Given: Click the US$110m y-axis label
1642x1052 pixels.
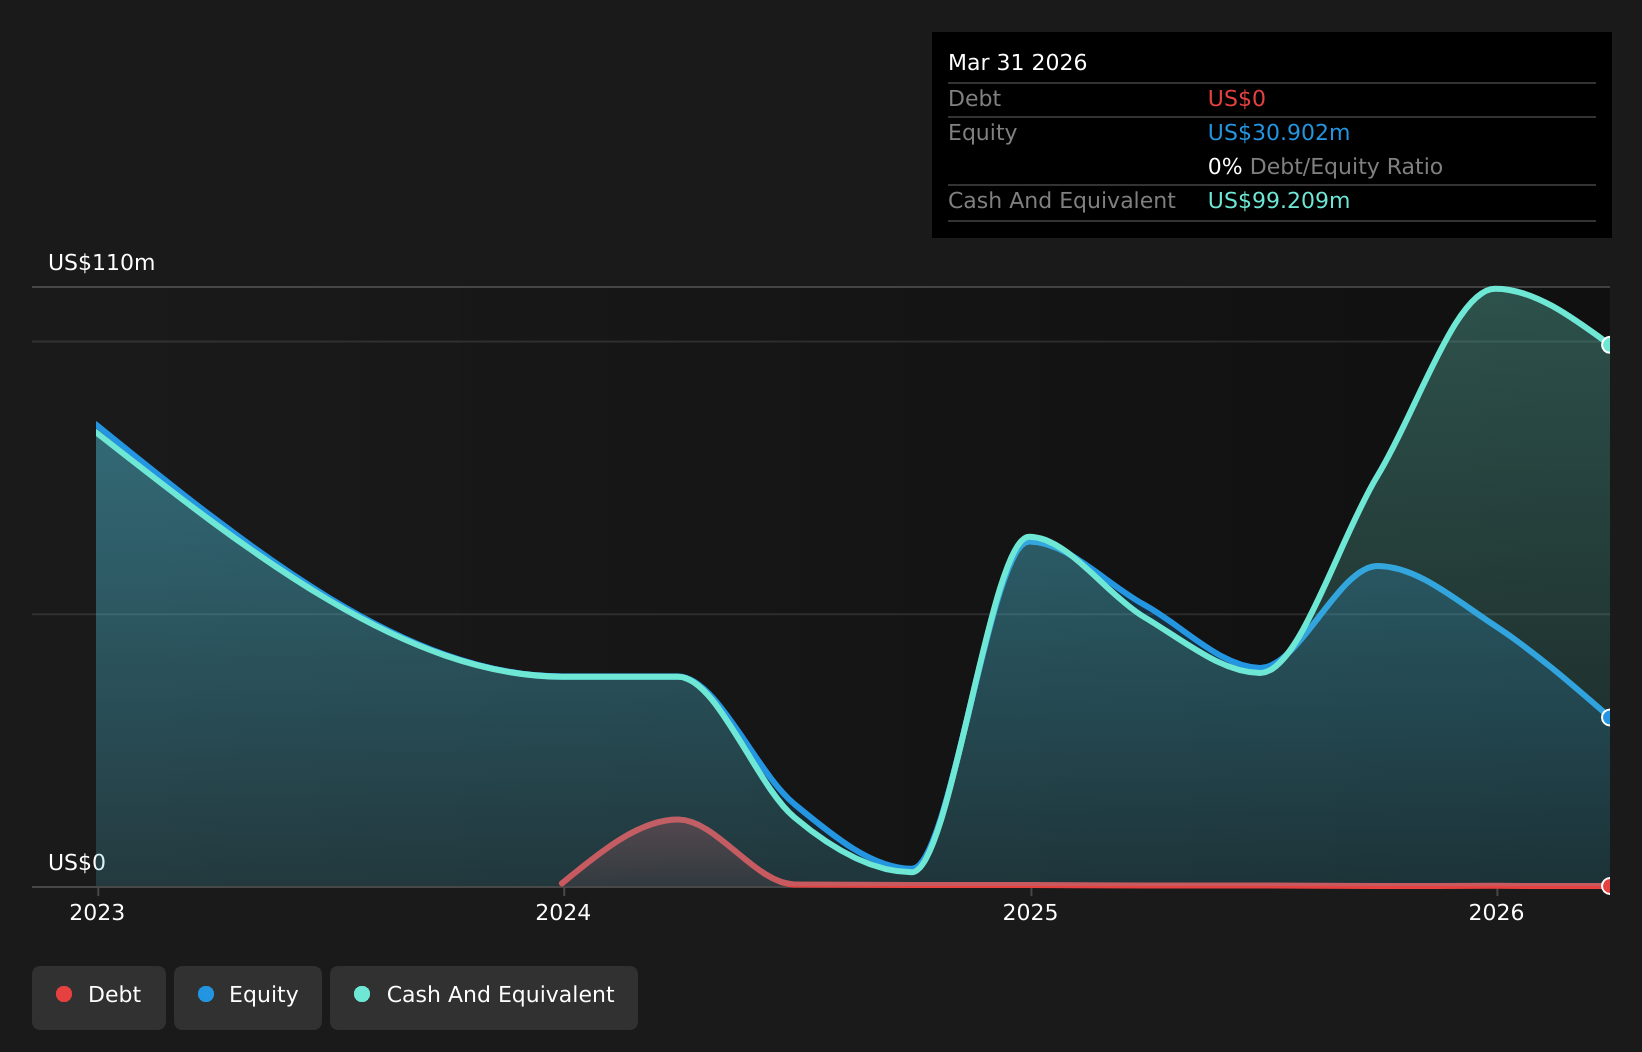Looking at the screenshot, I should coord(102,263).
